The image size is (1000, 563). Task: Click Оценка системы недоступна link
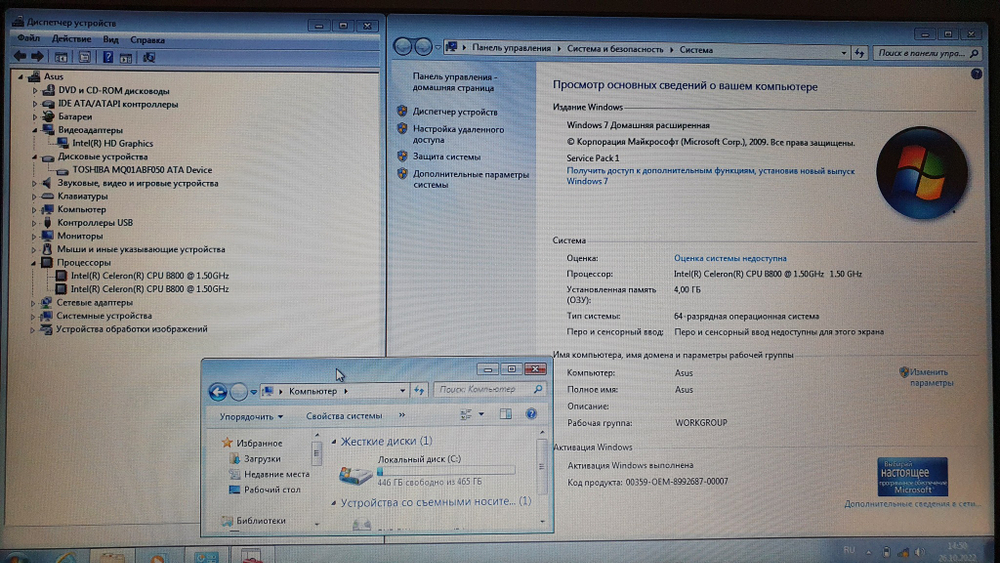730,258
